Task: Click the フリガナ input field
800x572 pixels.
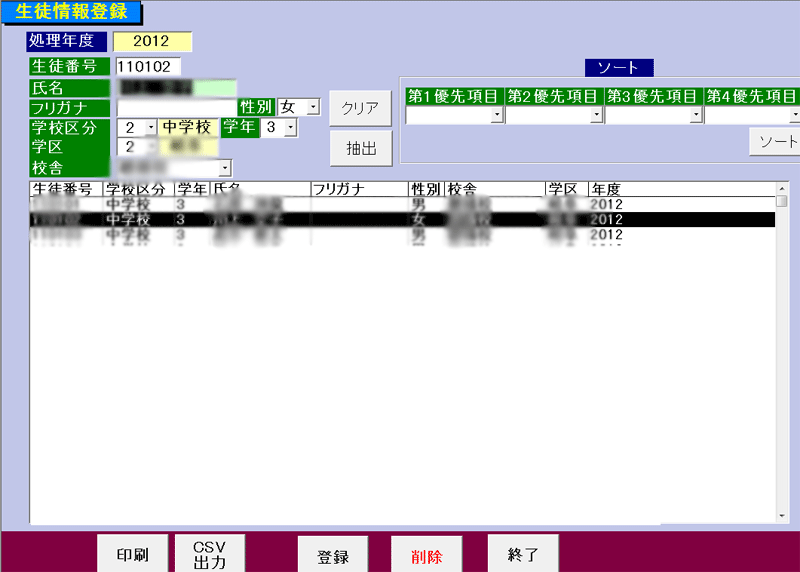Action: click(x=176, y=107)
